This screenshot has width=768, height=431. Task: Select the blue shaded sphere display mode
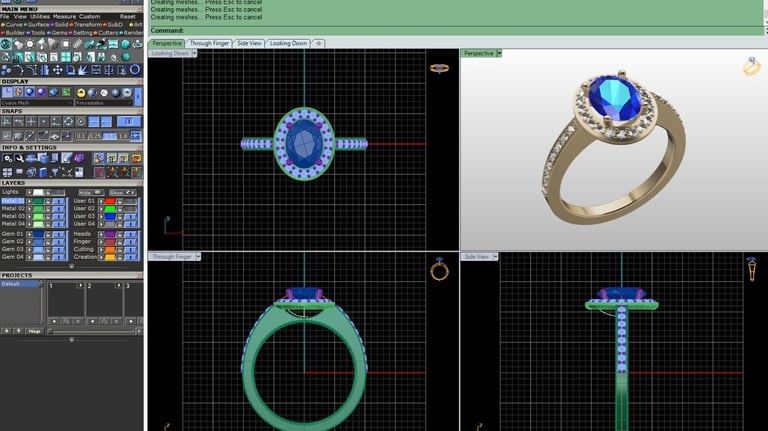30,92
